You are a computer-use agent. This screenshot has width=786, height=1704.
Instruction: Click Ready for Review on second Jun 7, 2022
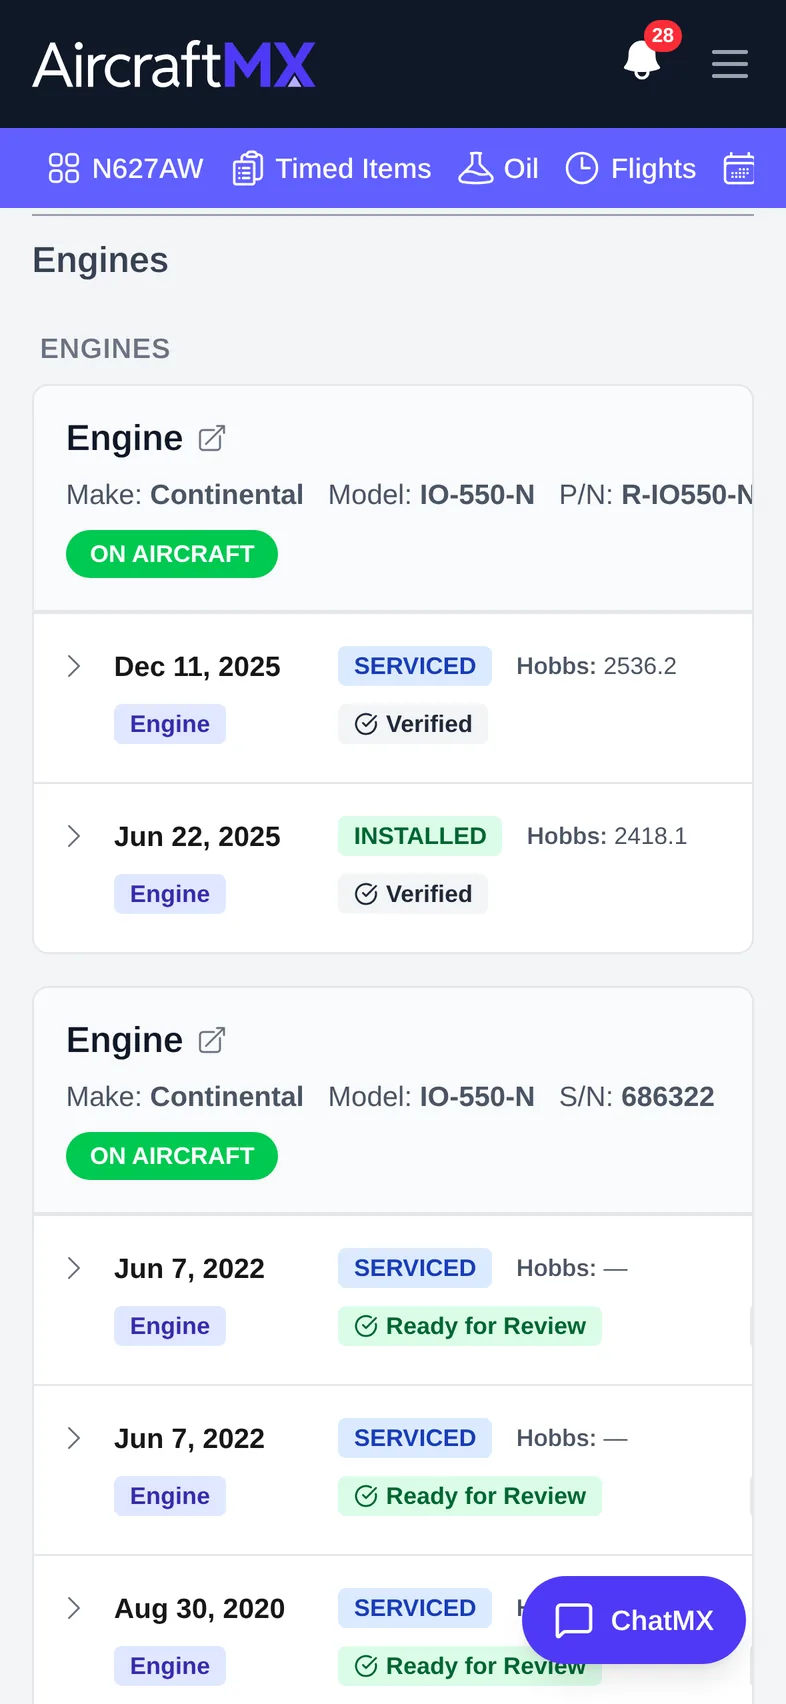tap(470, 1496)
